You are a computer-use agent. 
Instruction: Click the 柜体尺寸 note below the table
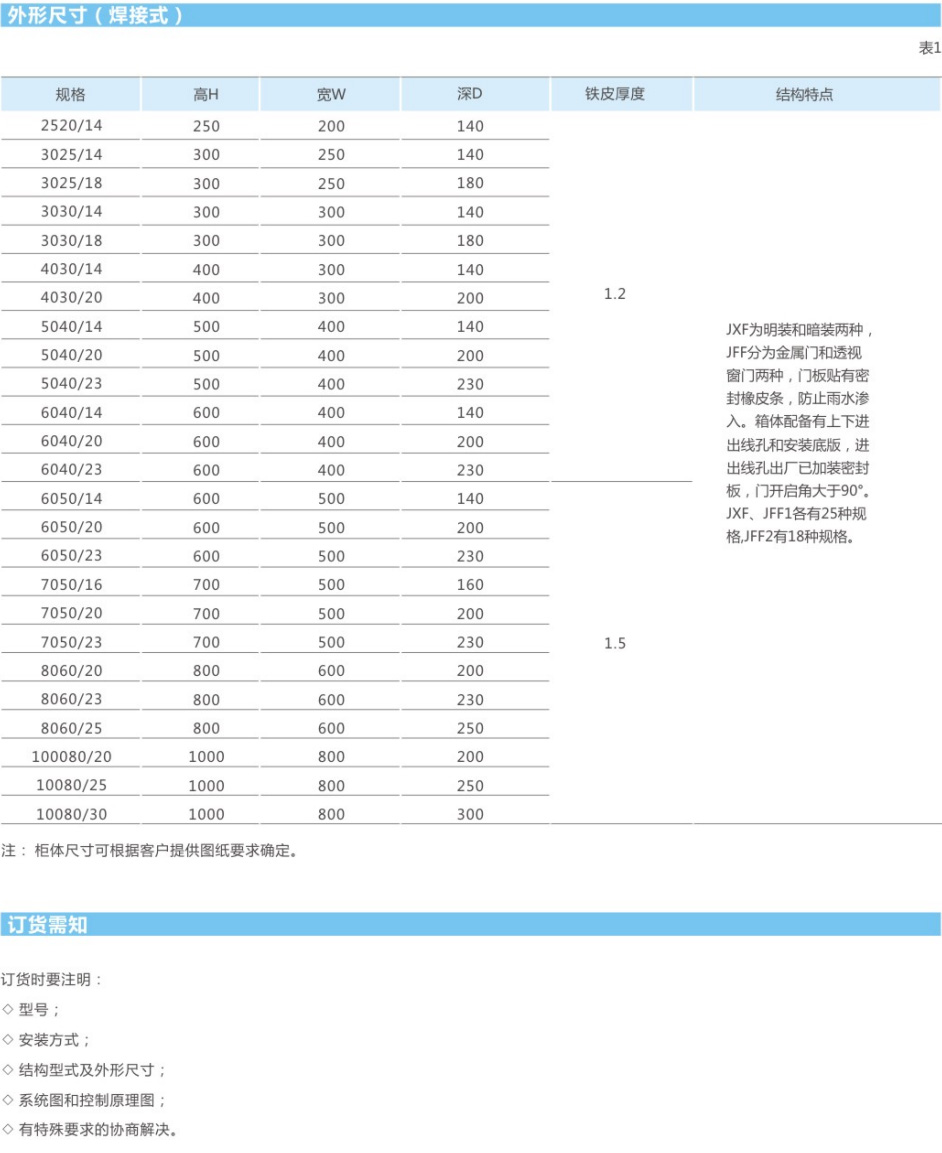click(x=150, y=852)
